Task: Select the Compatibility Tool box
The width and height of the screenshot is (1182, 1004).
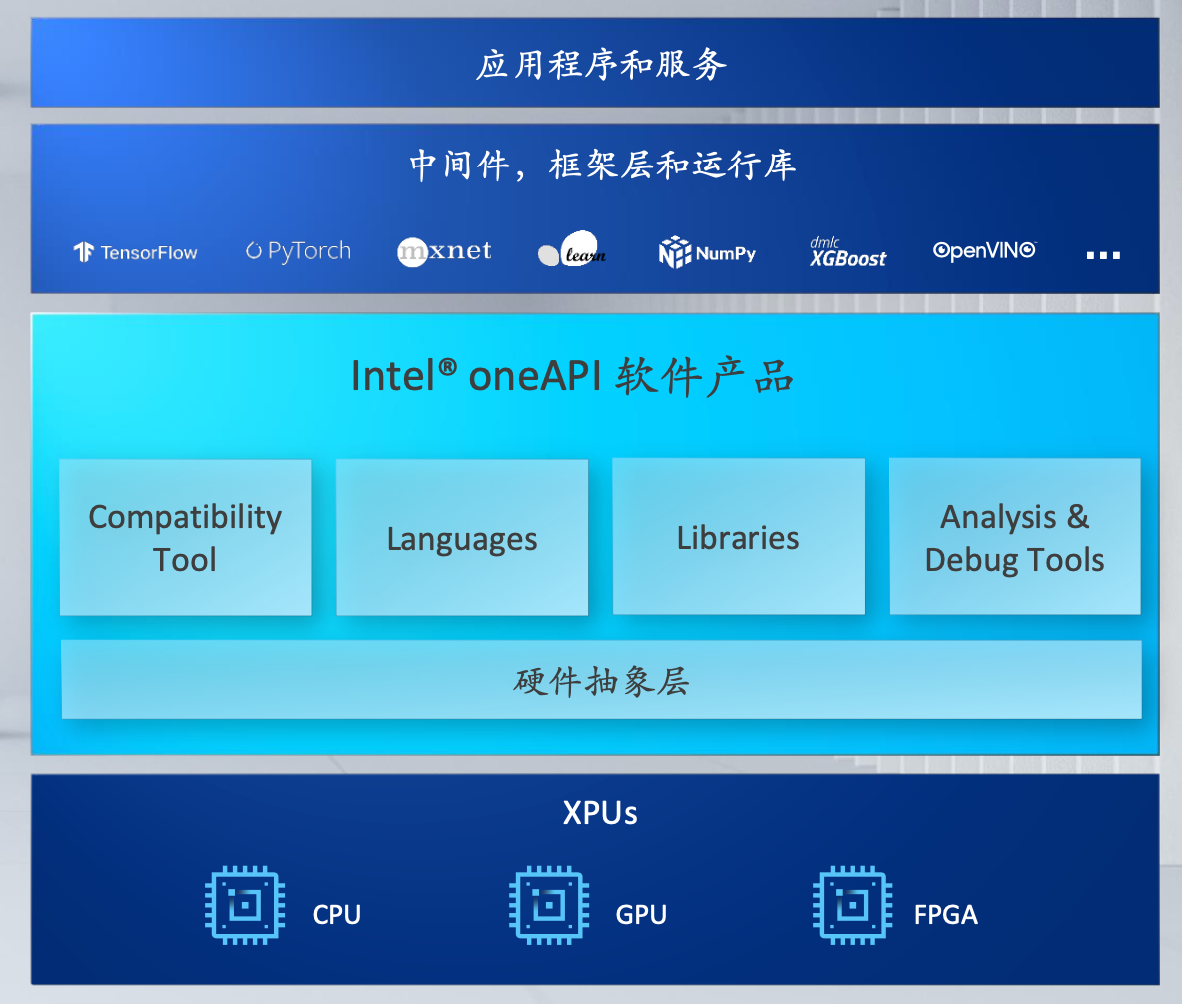Action: coord(185,537)
